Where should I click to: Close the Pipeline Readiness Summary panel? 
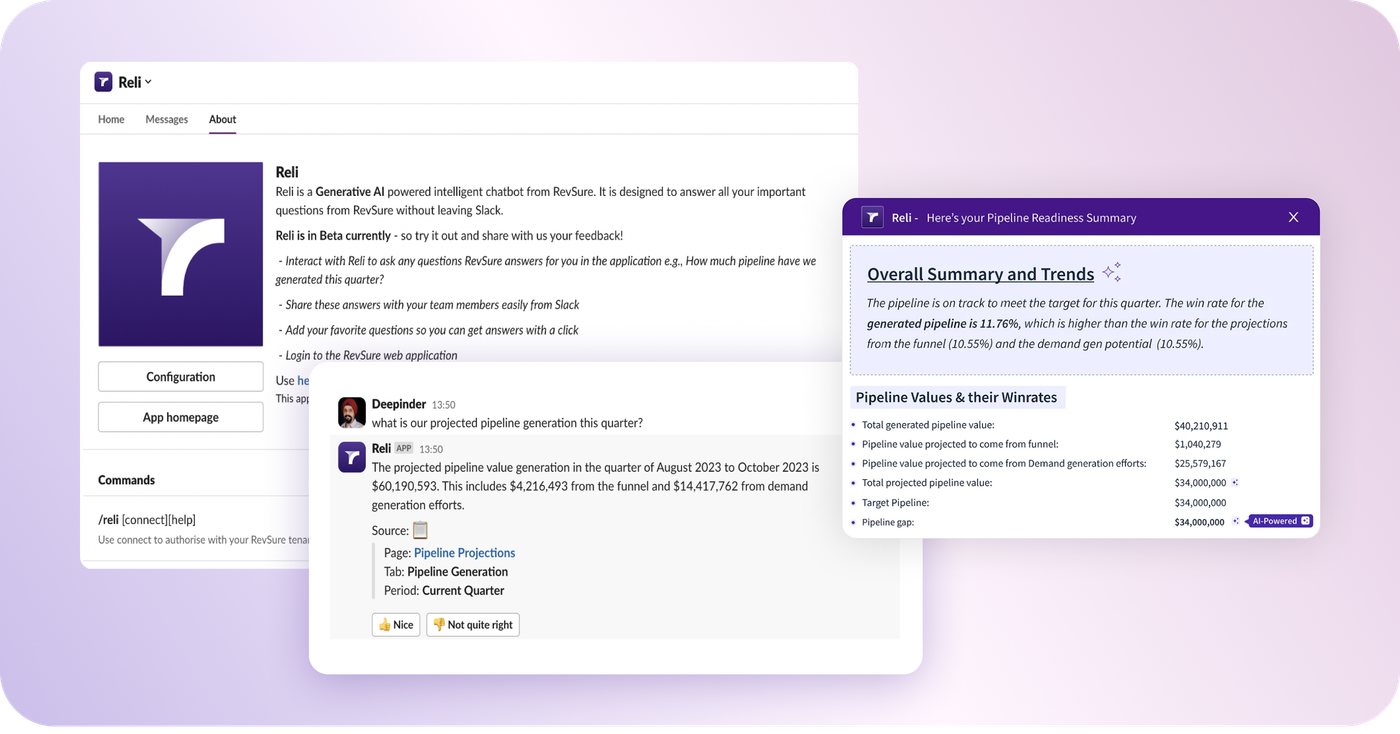(x=1293, y=217)
